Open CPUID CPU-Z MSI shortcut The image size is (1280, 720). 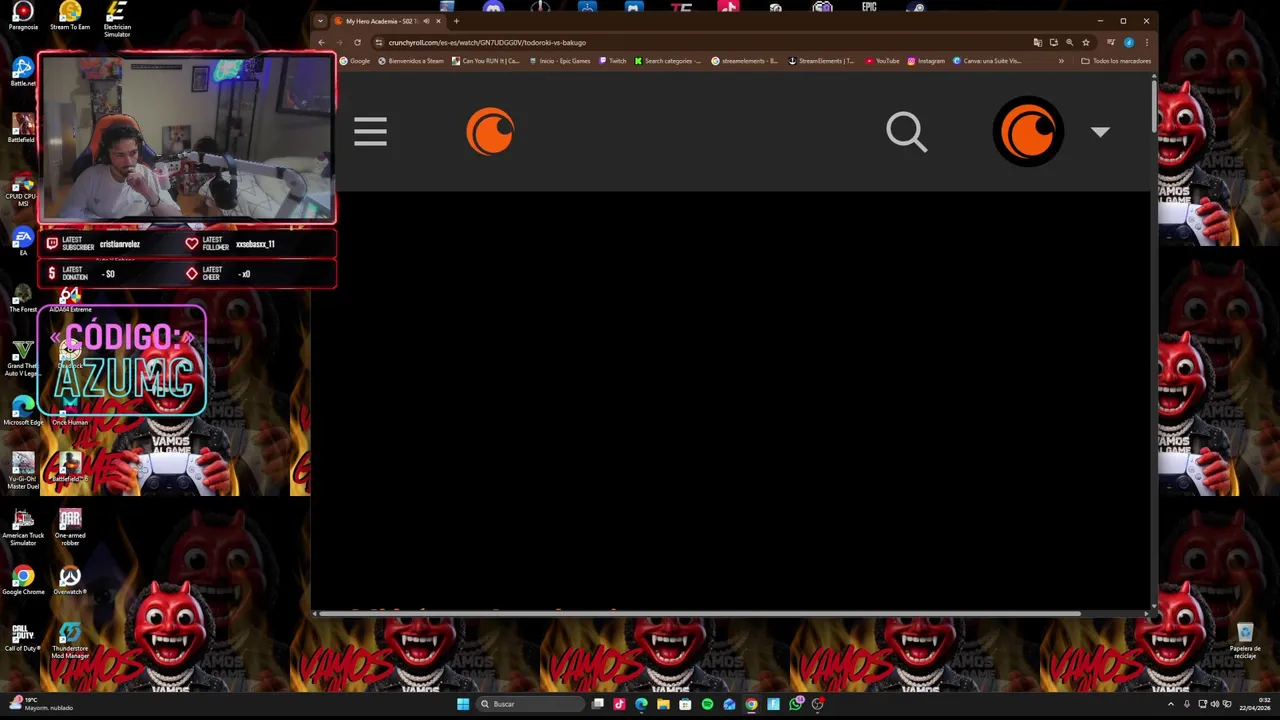(22, 191)
